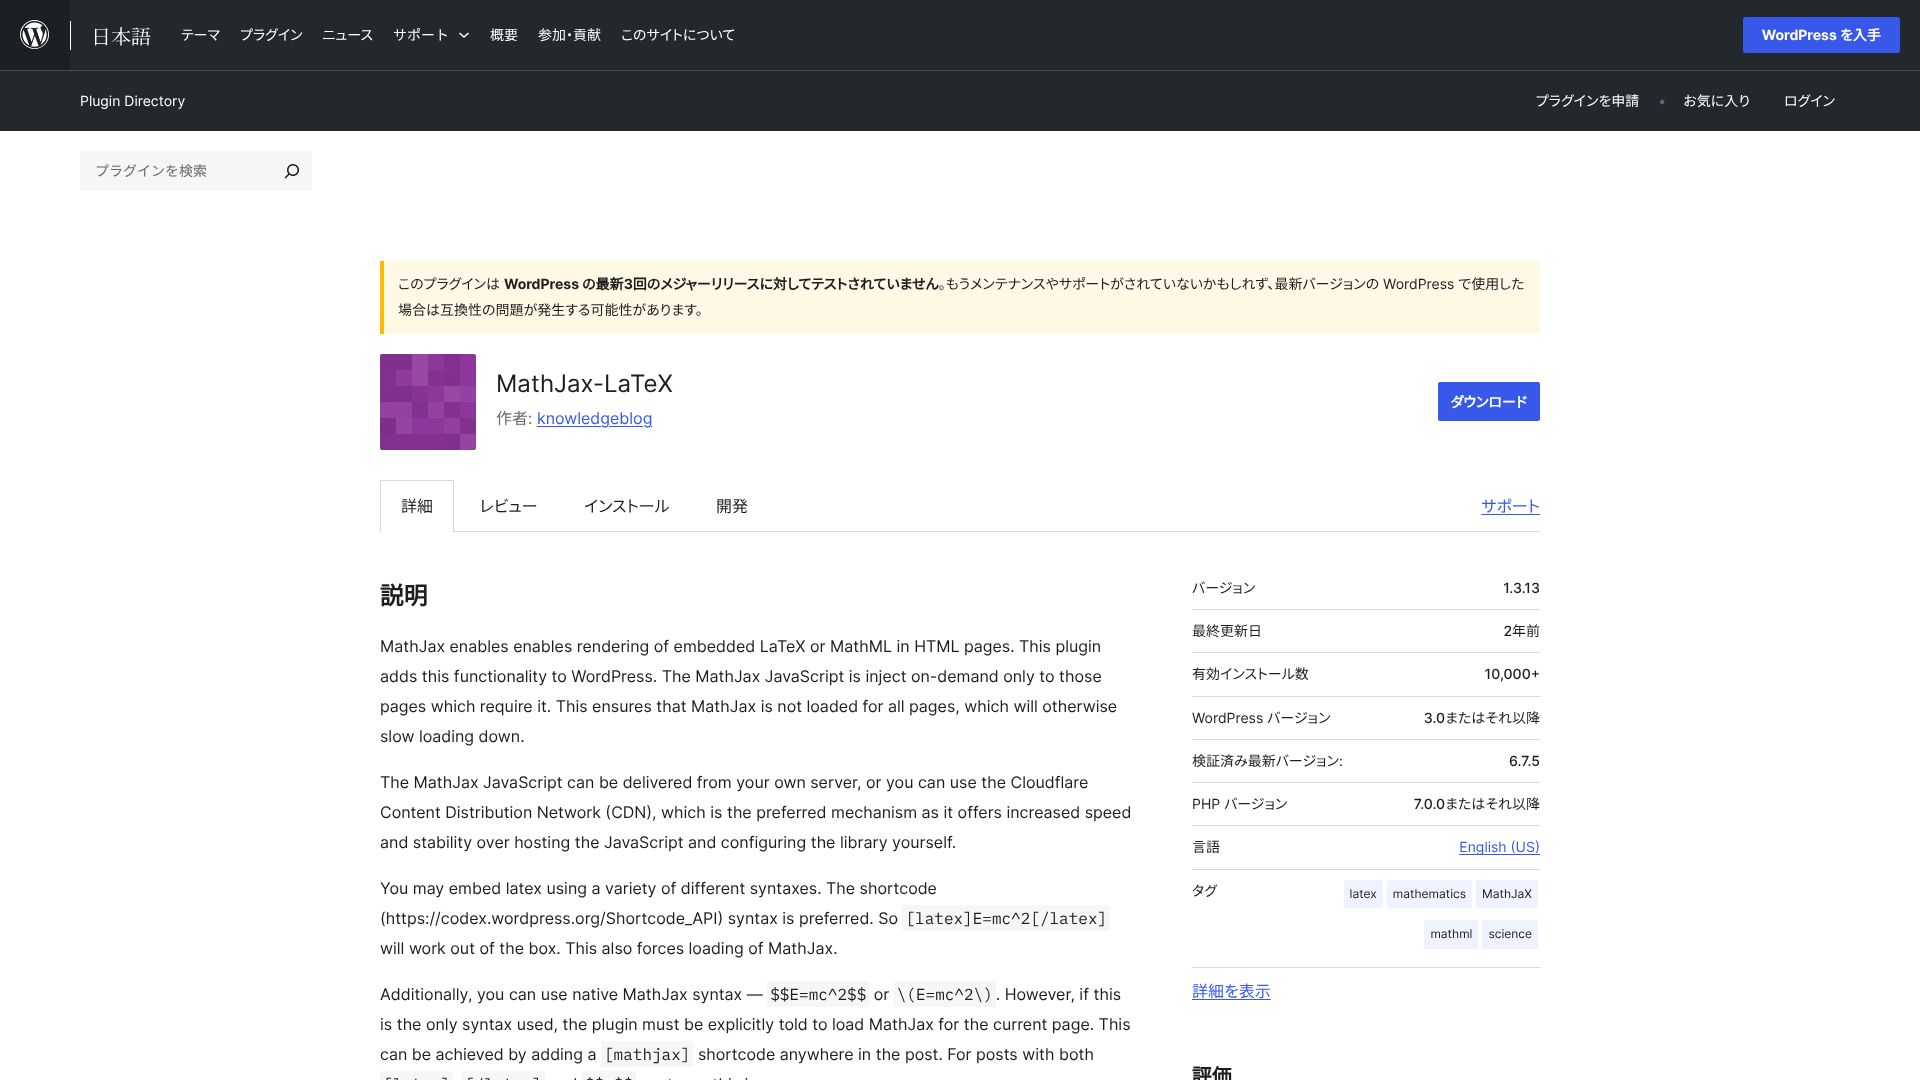Open the このサイトについて menu item
The width and height of the screenshot is (1920, 1080).
tap(678, 35)
